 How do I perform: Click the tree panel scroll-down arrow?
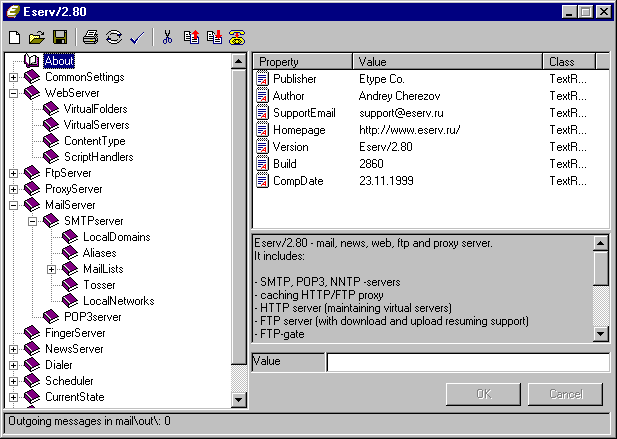click(238, 400)
